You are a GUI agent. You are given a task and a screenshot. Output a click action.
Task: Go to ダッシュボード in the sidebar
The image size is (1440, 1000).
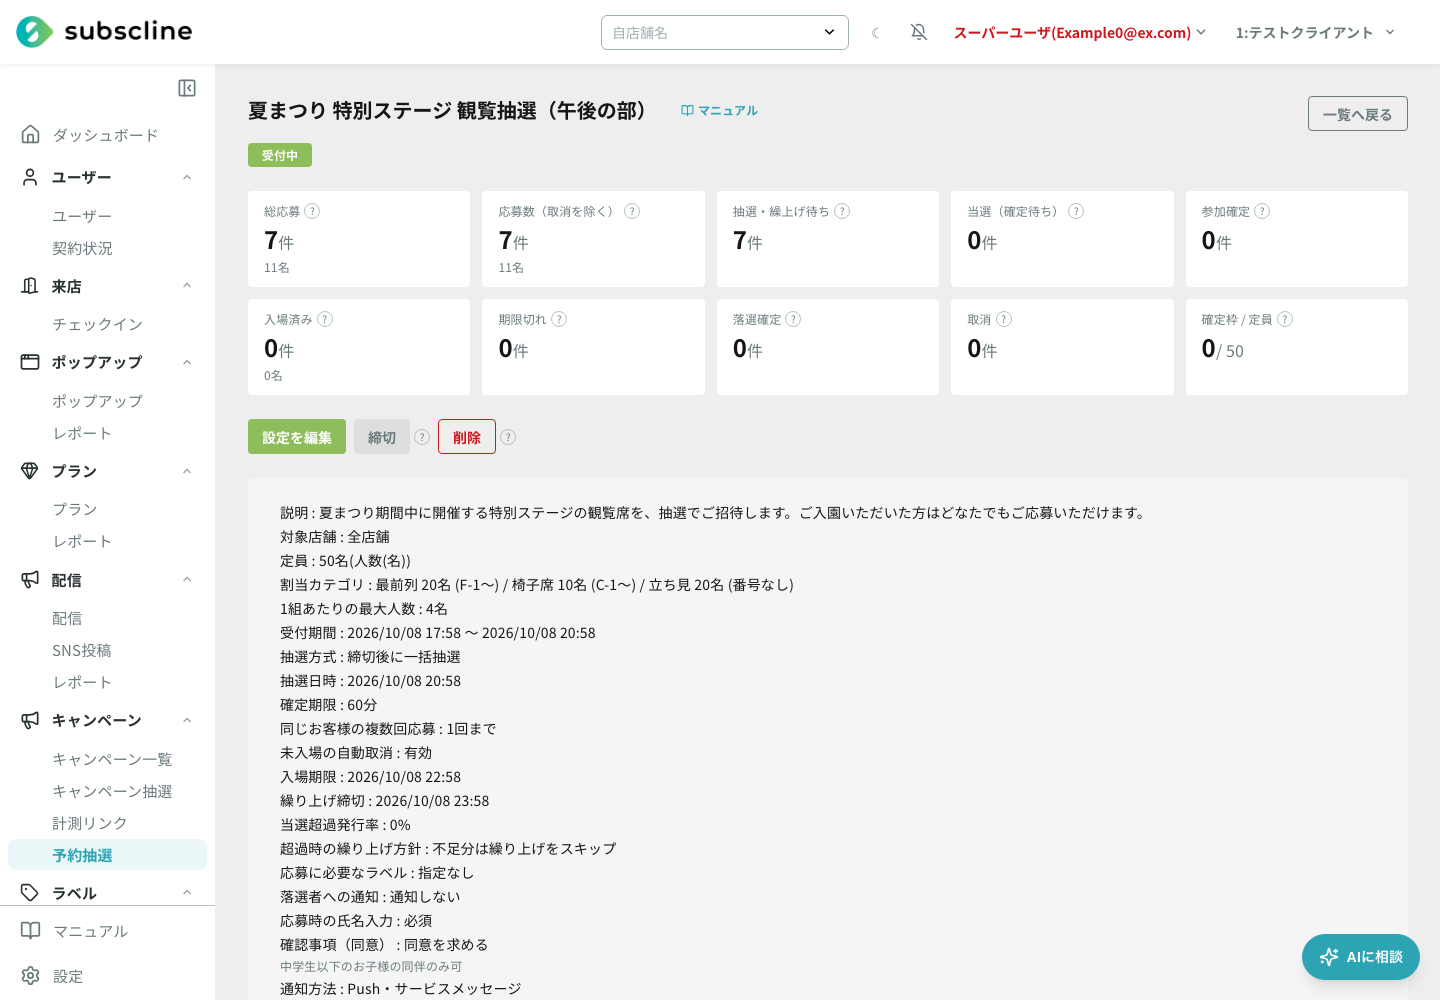pyautogui.click(x=107, y=135)
